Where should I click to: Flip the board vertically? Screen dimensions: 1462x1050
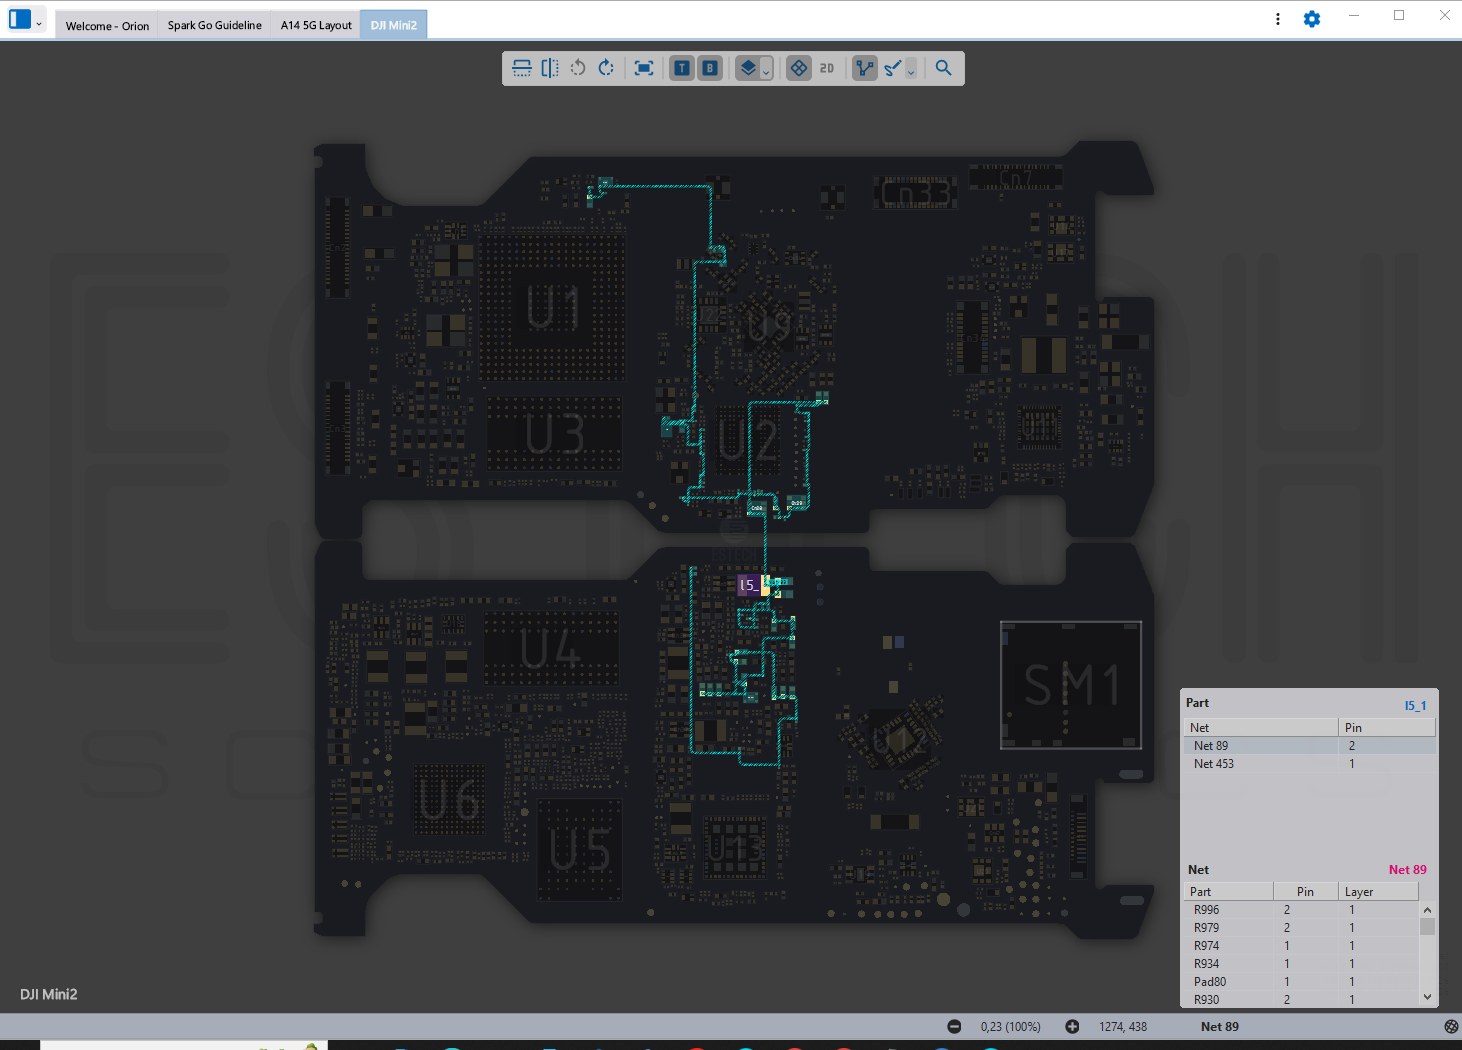click(x=522, y=68)
